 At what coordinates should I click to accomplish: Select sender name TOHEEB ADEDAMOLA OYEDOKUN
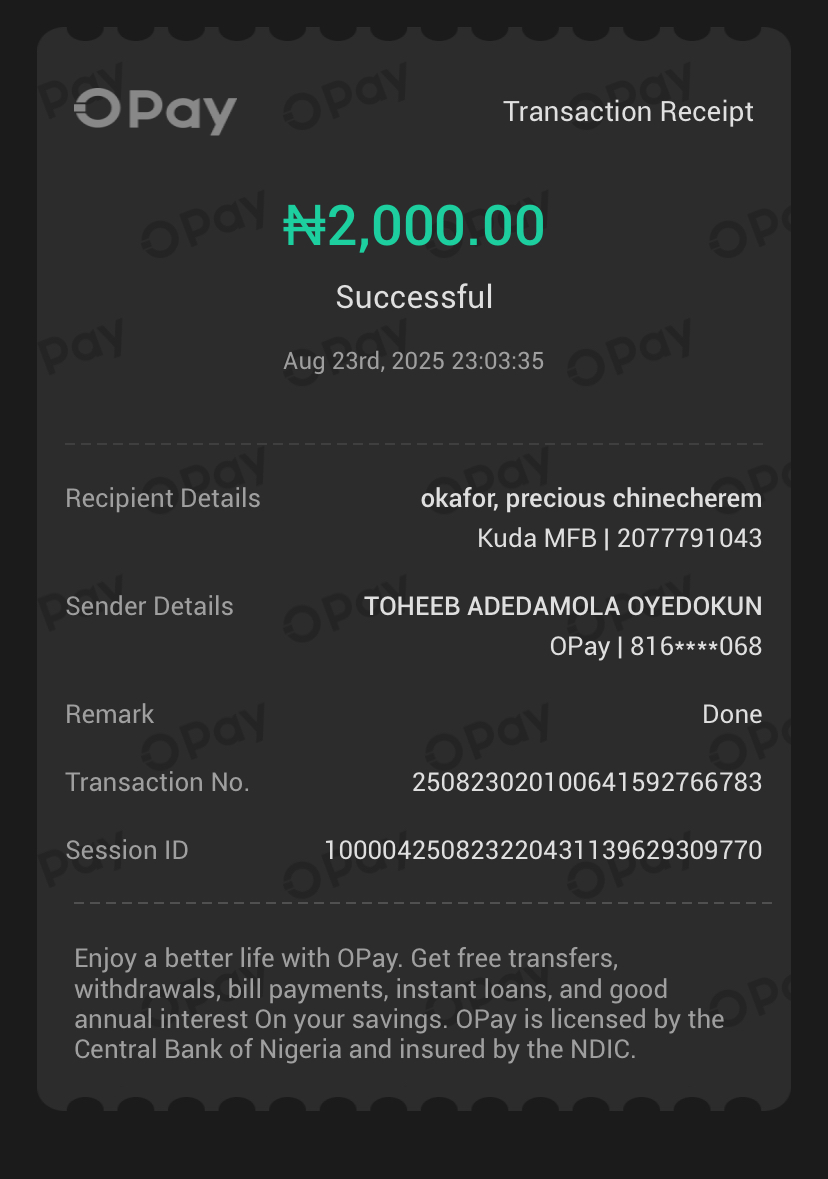pos(563,607)
